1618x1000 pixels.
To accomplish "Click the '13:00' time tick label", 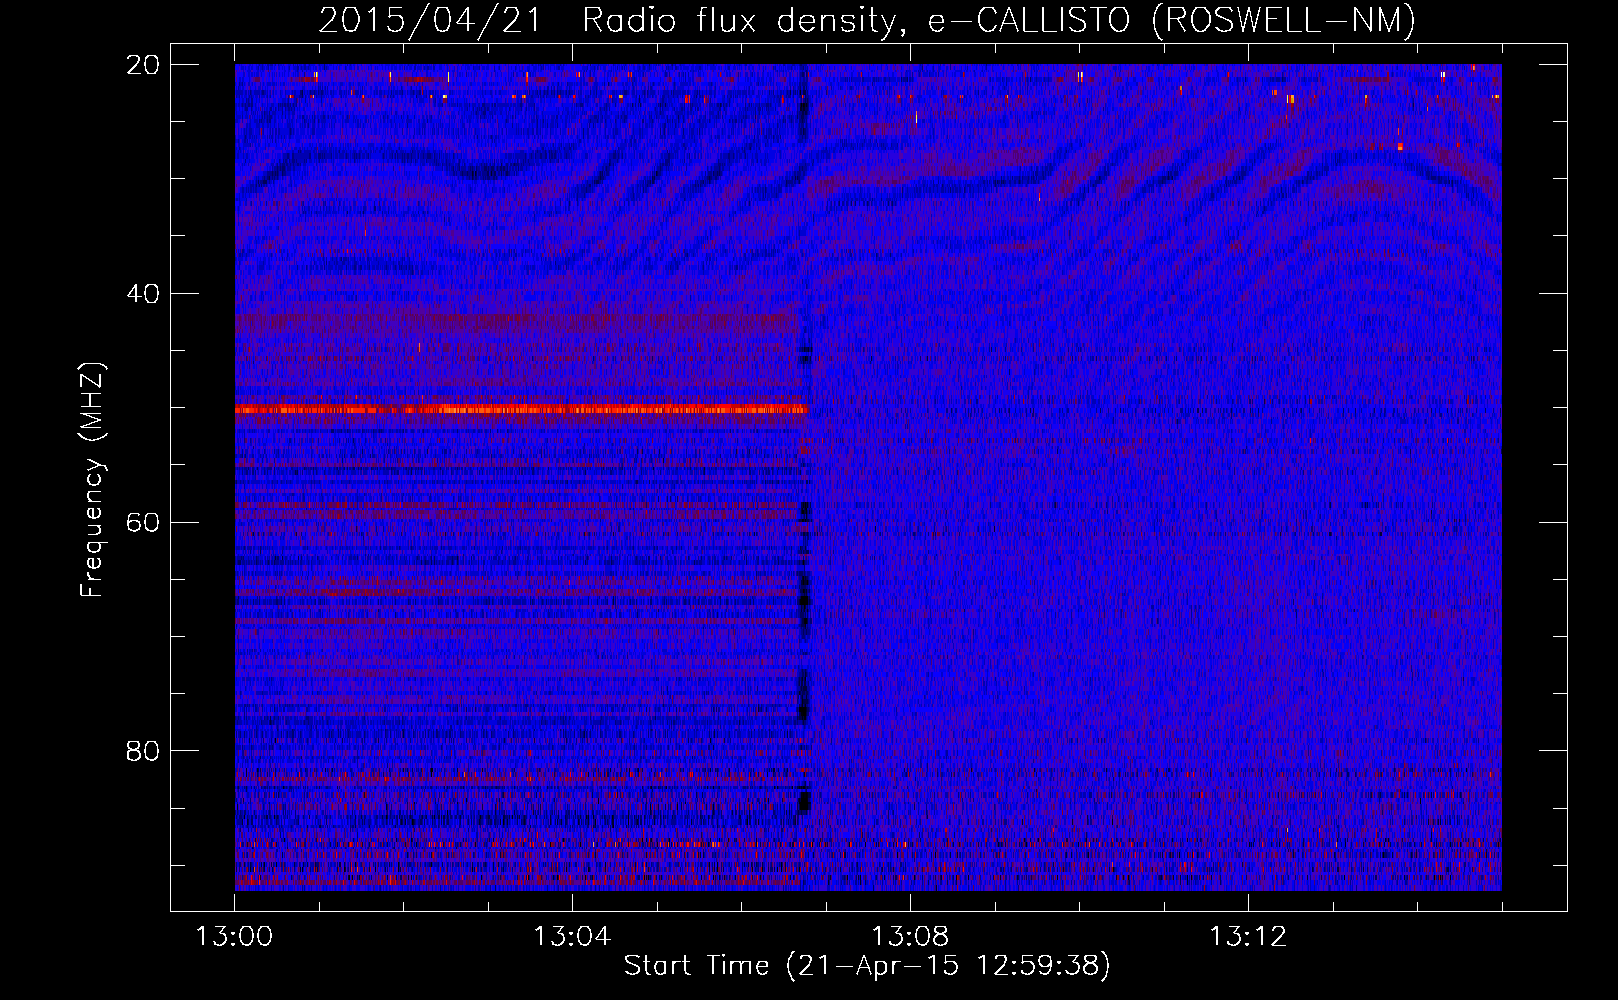I will [234, 937].
